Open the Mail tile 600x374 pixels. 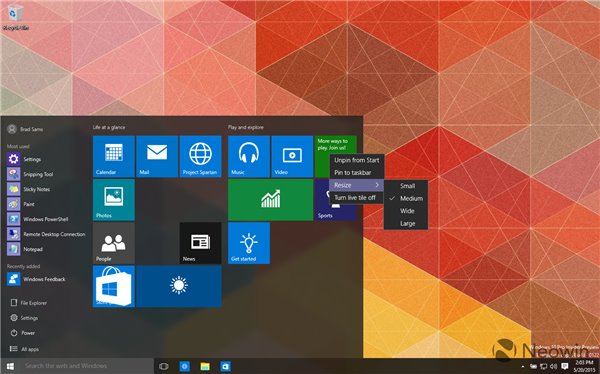point(157,156)
